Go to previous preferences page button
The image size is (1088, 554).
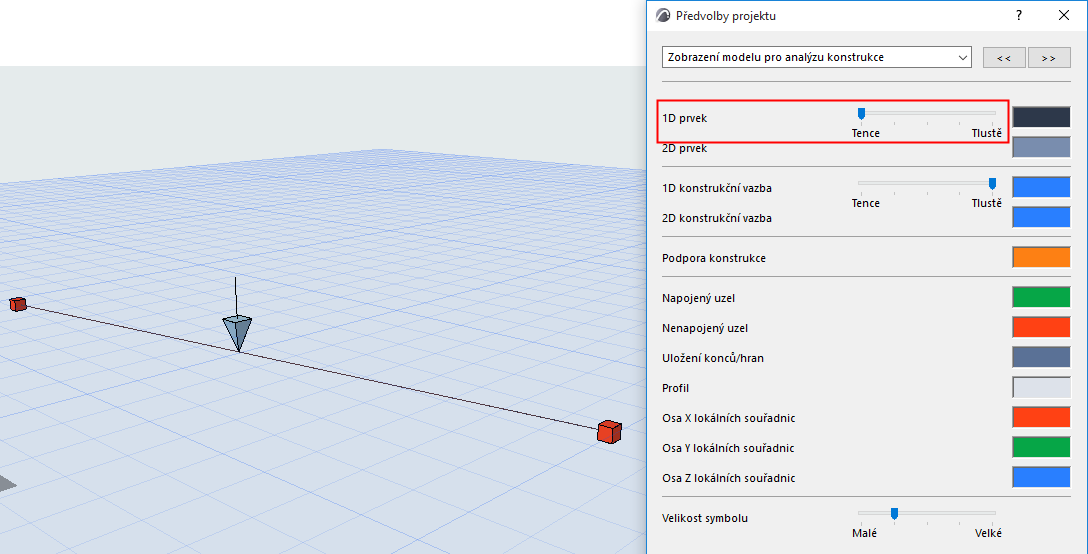tap(1004, 58)
